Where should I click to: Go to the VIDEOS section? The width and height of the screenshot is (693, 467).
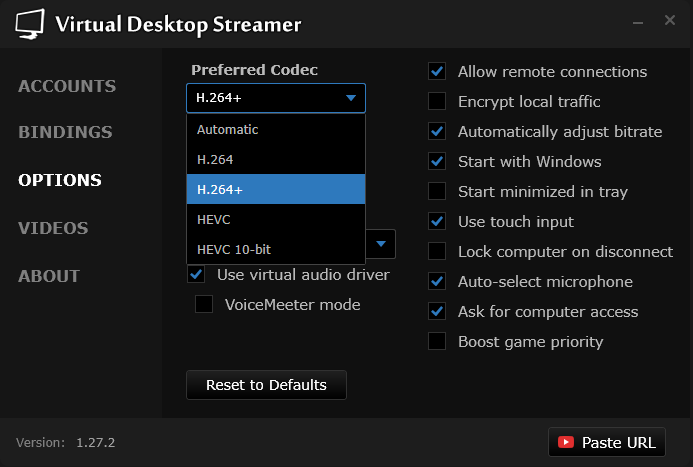pos(53,228)
